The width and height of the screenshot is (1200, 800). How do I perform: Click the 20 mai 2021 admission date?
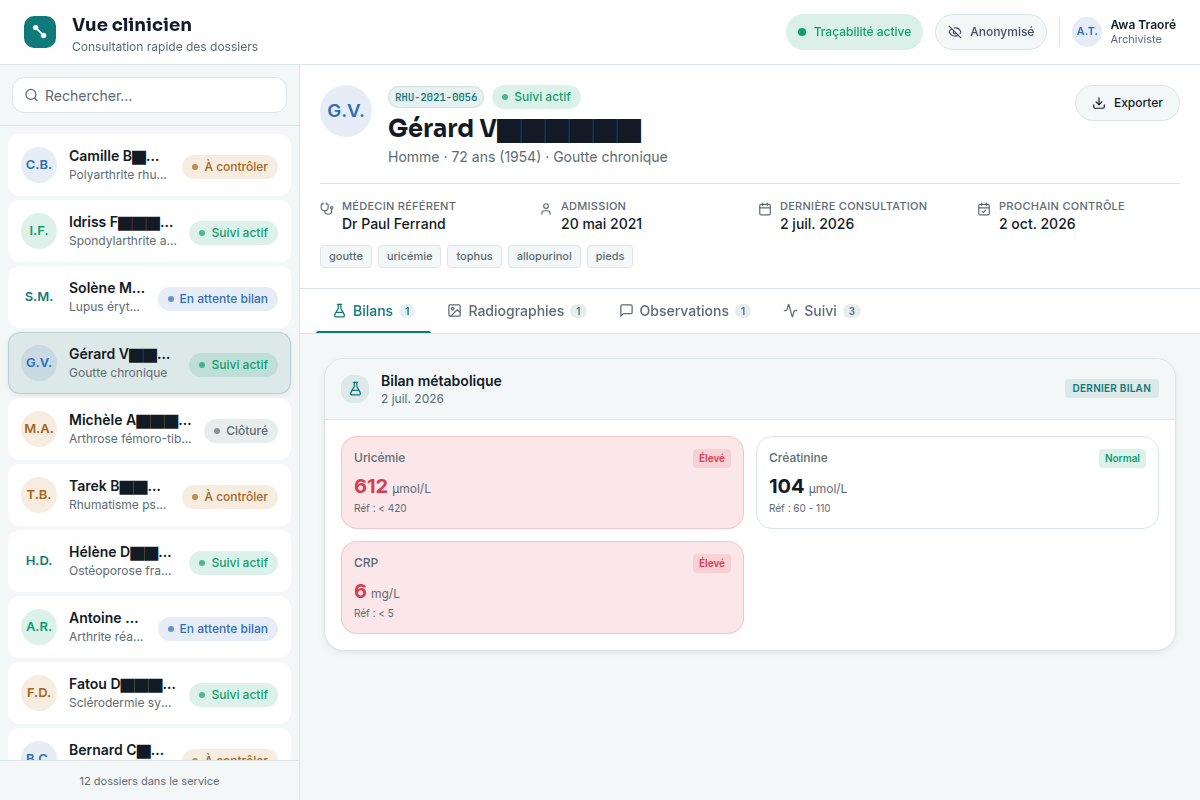tap(601, 224)
